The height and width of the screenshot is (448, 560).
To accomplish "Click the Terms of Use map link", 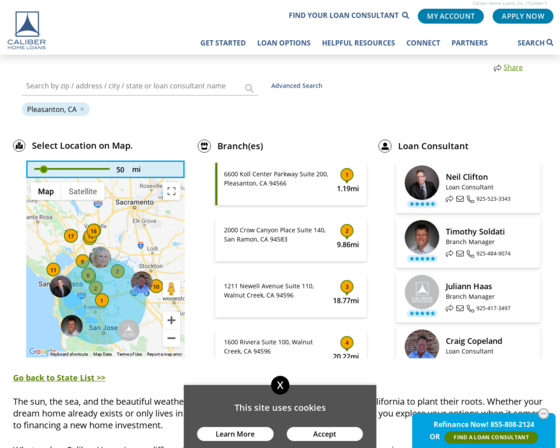I will pos(129,354).
